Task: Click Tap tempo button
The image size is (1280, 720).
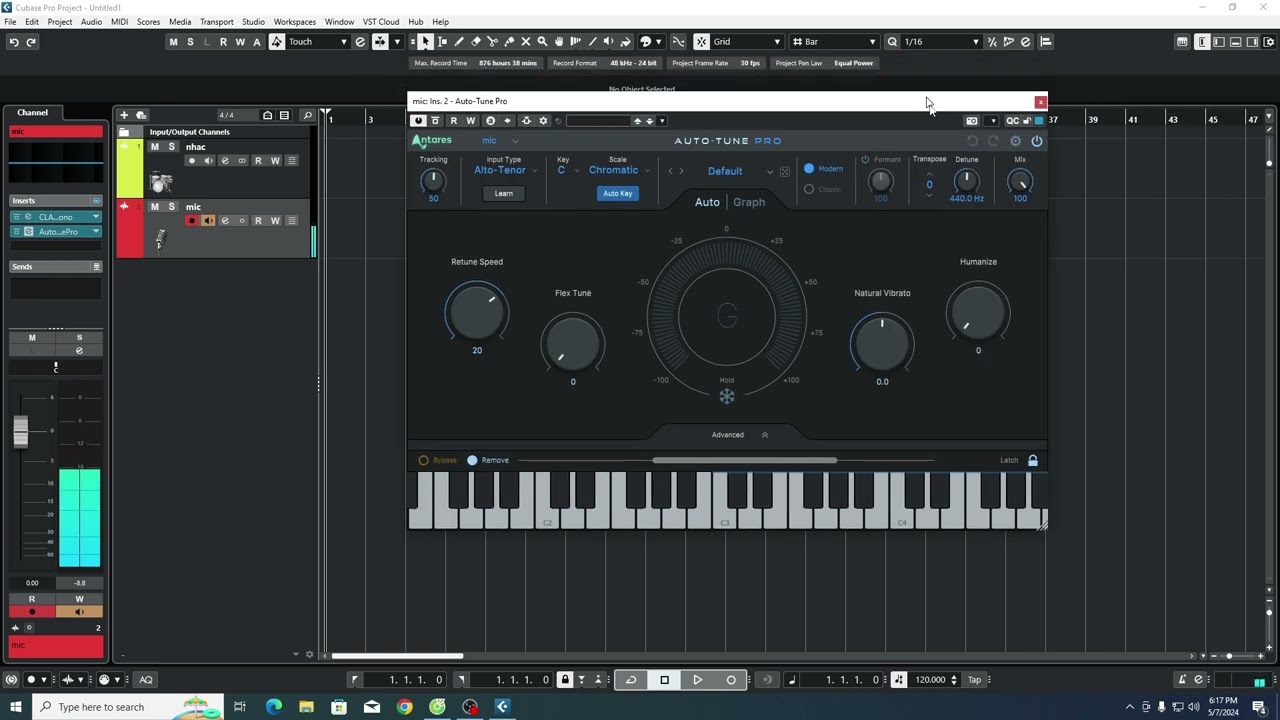Action: [974, 680]
